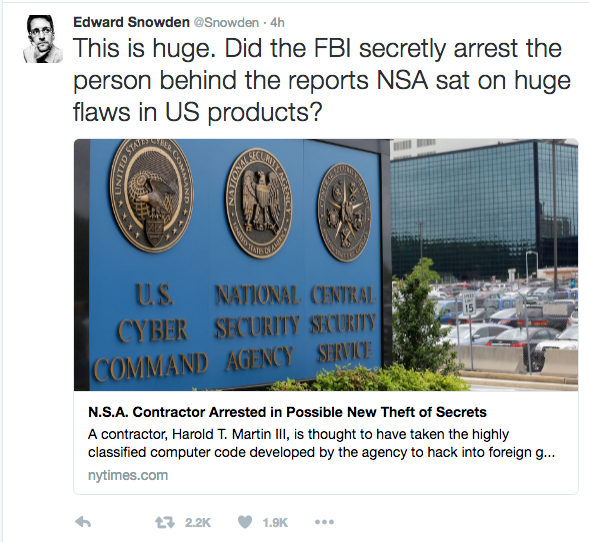Open headline 'N.S.A. Contractor Arrested in Possible New Theft'

click(287, 412)
